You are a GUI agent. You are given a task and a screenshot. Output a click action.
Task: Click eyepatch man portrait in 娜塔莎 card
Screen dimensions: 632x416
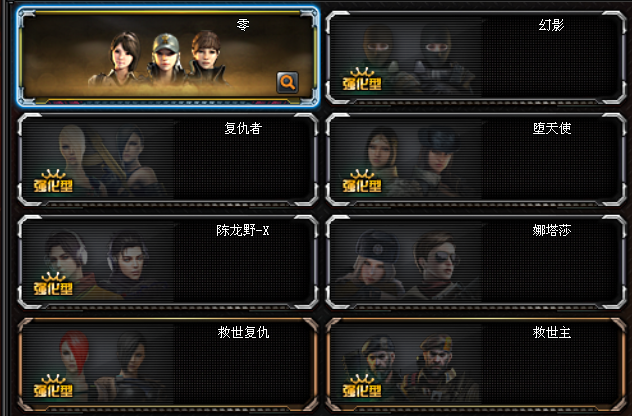436,268
